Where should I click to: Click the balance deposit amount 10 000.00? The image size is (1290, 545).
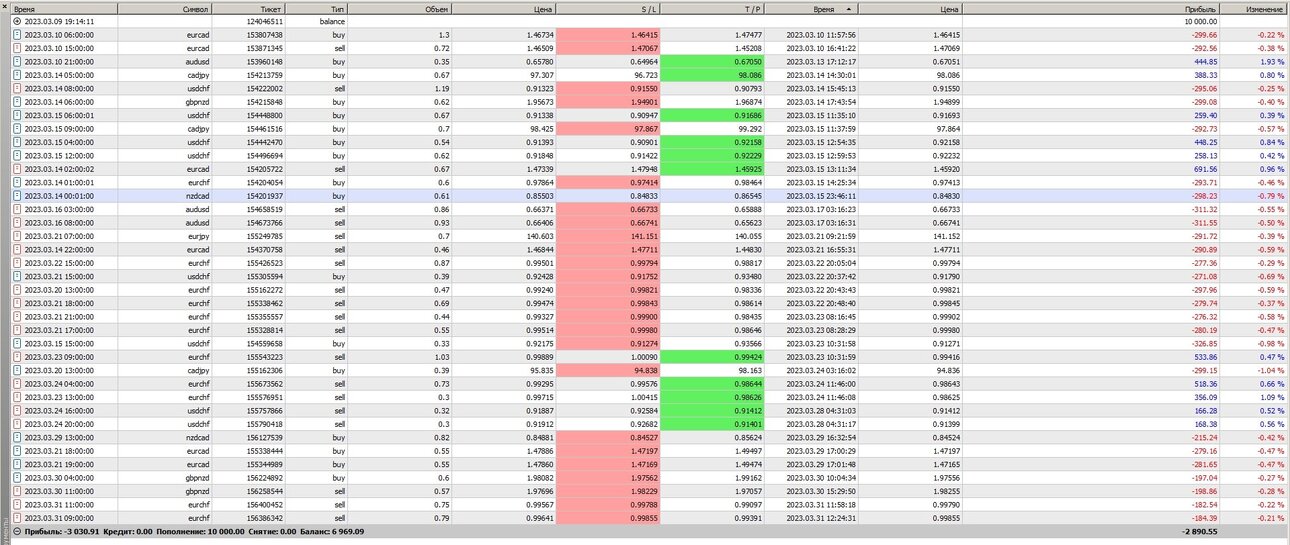point(1199,21)
